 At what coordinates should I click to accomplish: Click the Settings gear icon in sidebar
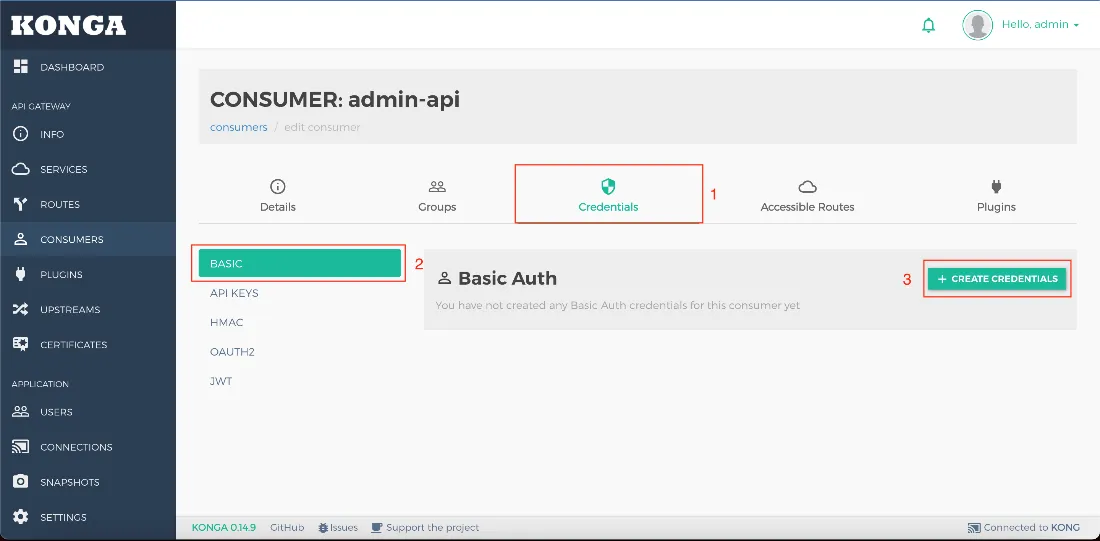[x=20, y=517]
